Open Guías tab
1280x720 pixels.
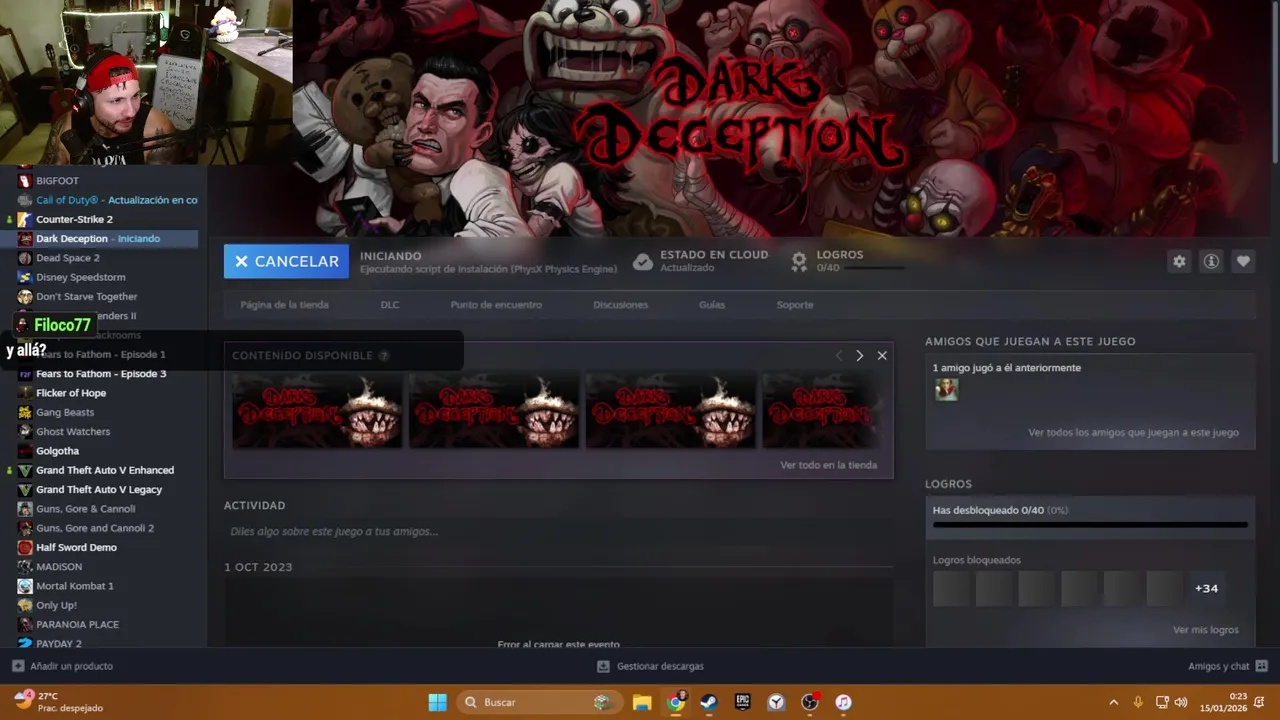(712, 305)
